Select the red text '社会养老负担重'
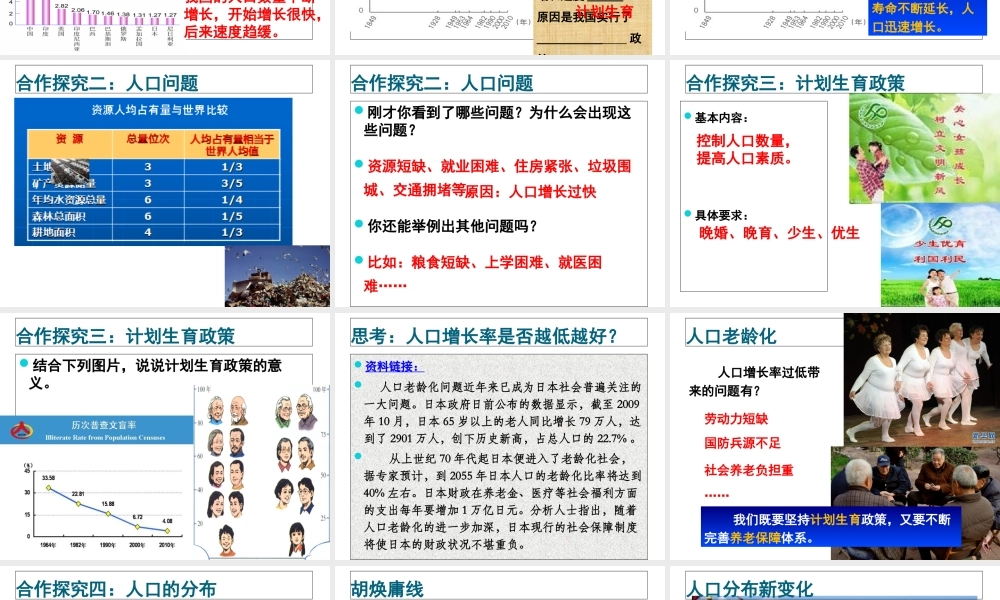 click(749, 471)
